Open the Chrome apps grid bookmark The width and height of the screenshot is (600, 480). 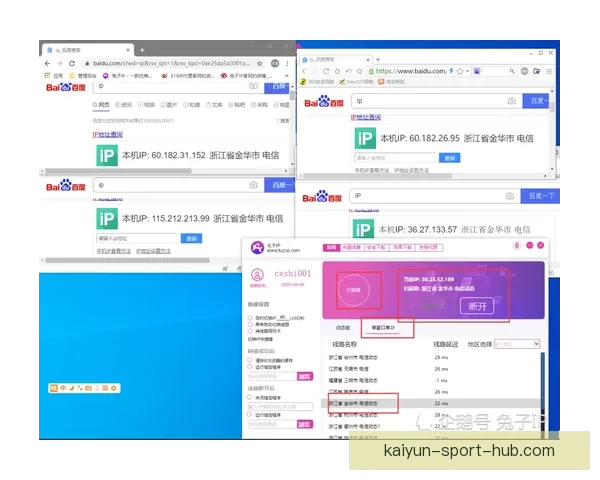(47, 75)
